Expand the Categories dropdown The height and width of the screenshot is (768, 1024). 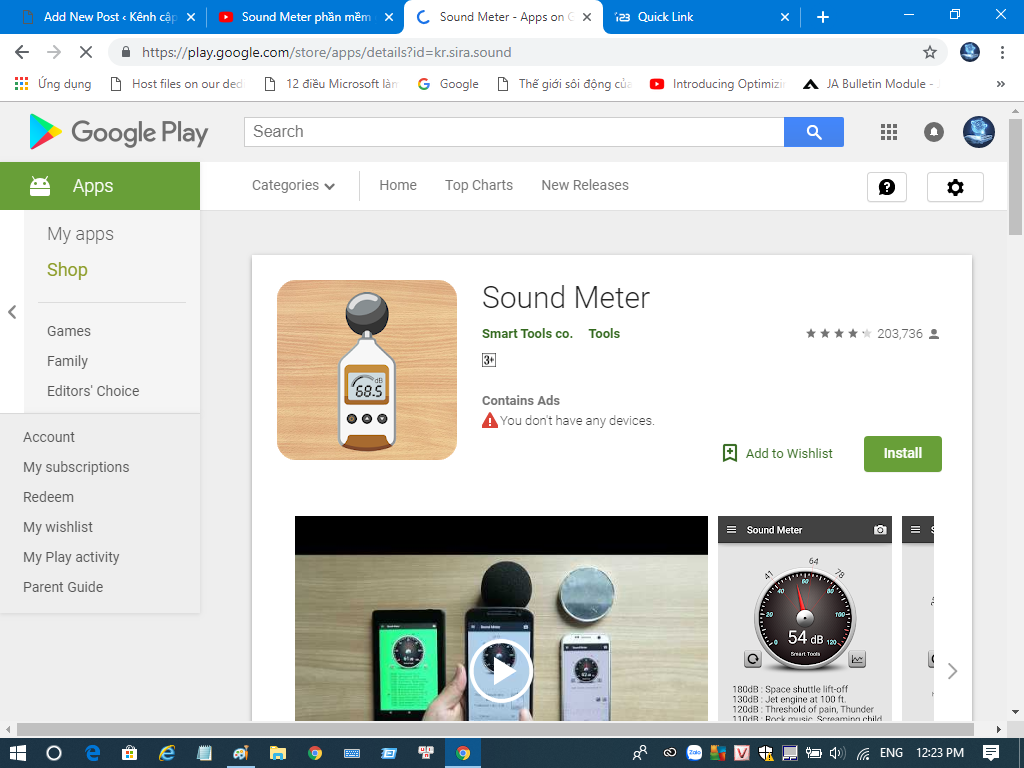293,186
